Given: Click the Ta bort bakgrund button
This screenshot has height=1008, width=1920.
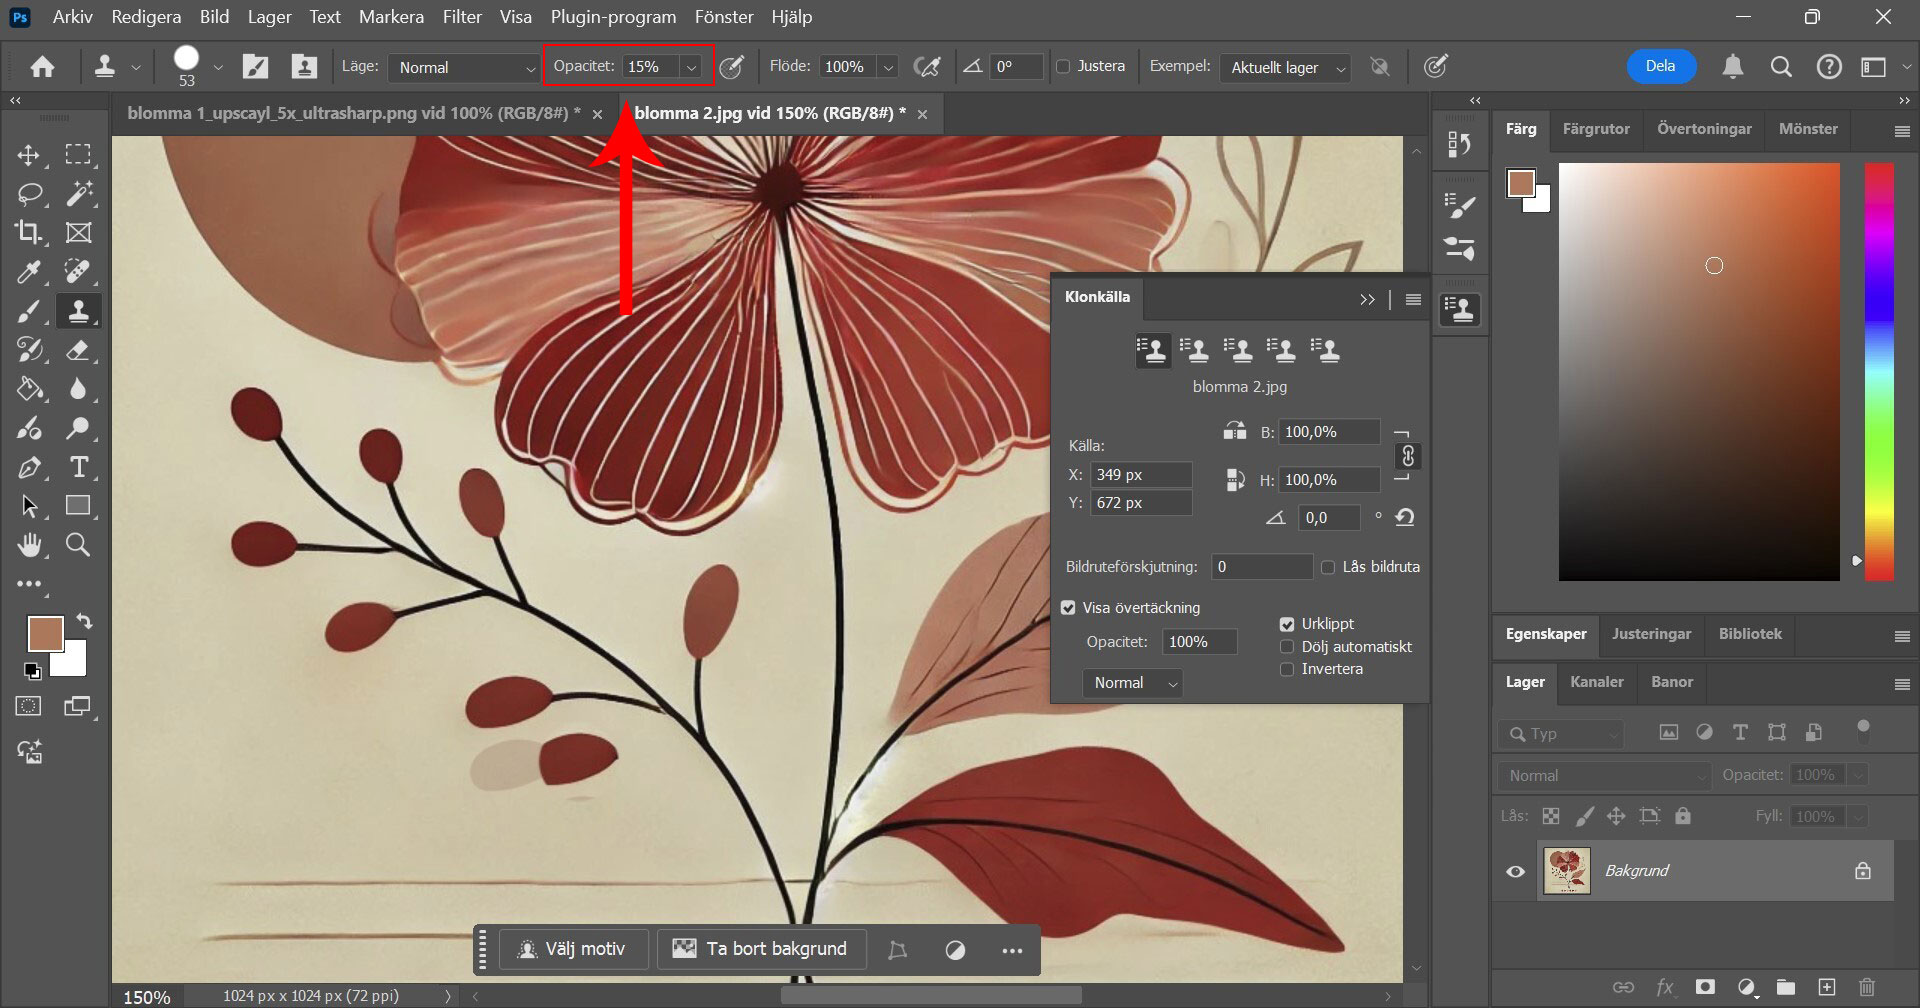Looking at the screenshot, I should tap(761, 948).
